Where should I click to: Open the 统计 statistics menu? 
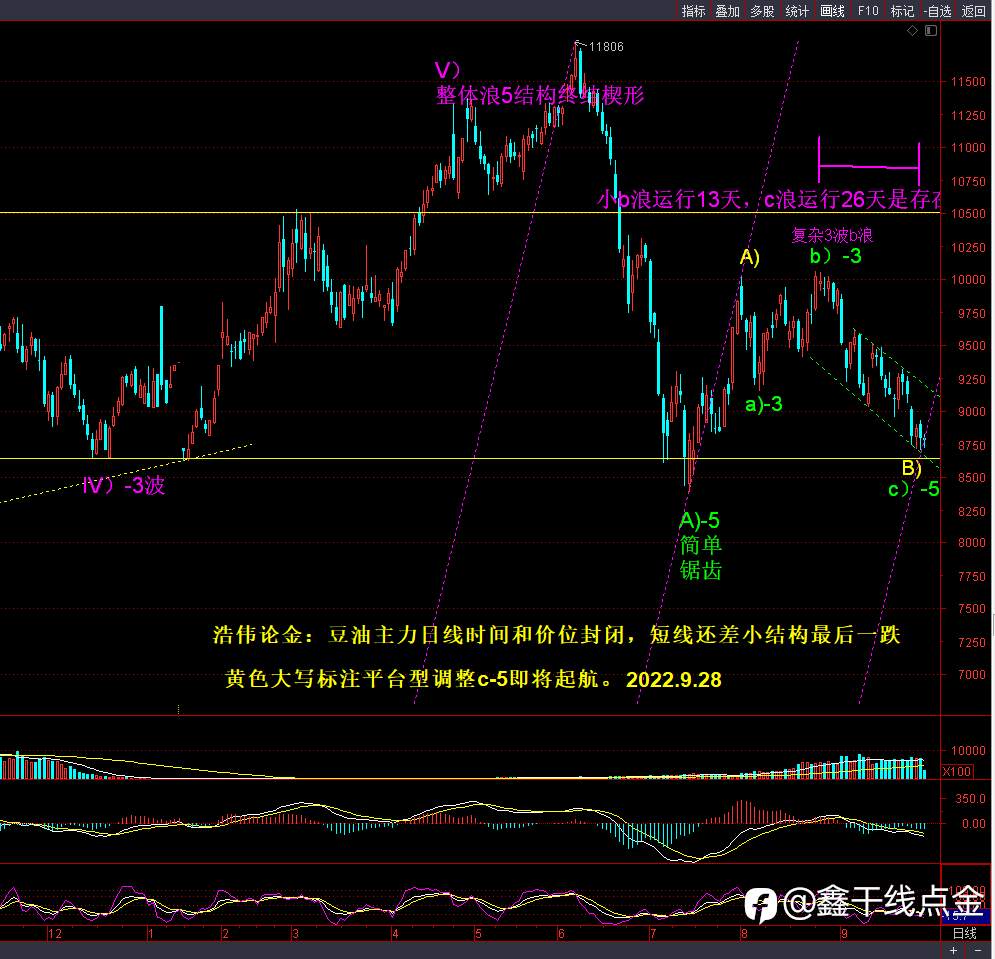click(x=797, y=11)
